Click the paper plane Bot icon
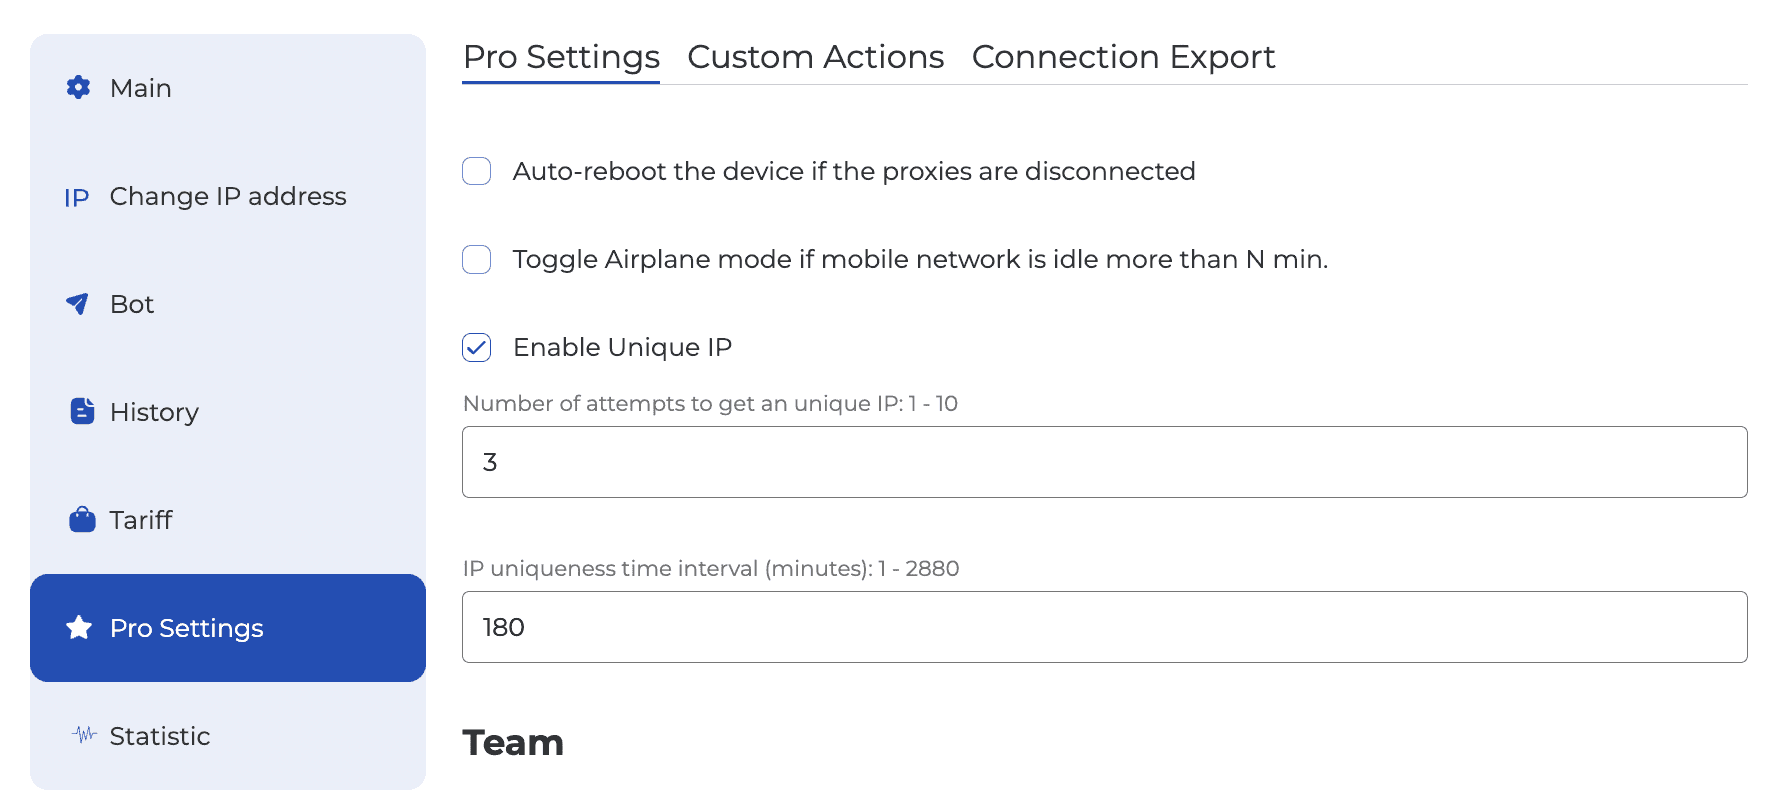This screenshot has width=1786, height=812. (x=78, y=304)
